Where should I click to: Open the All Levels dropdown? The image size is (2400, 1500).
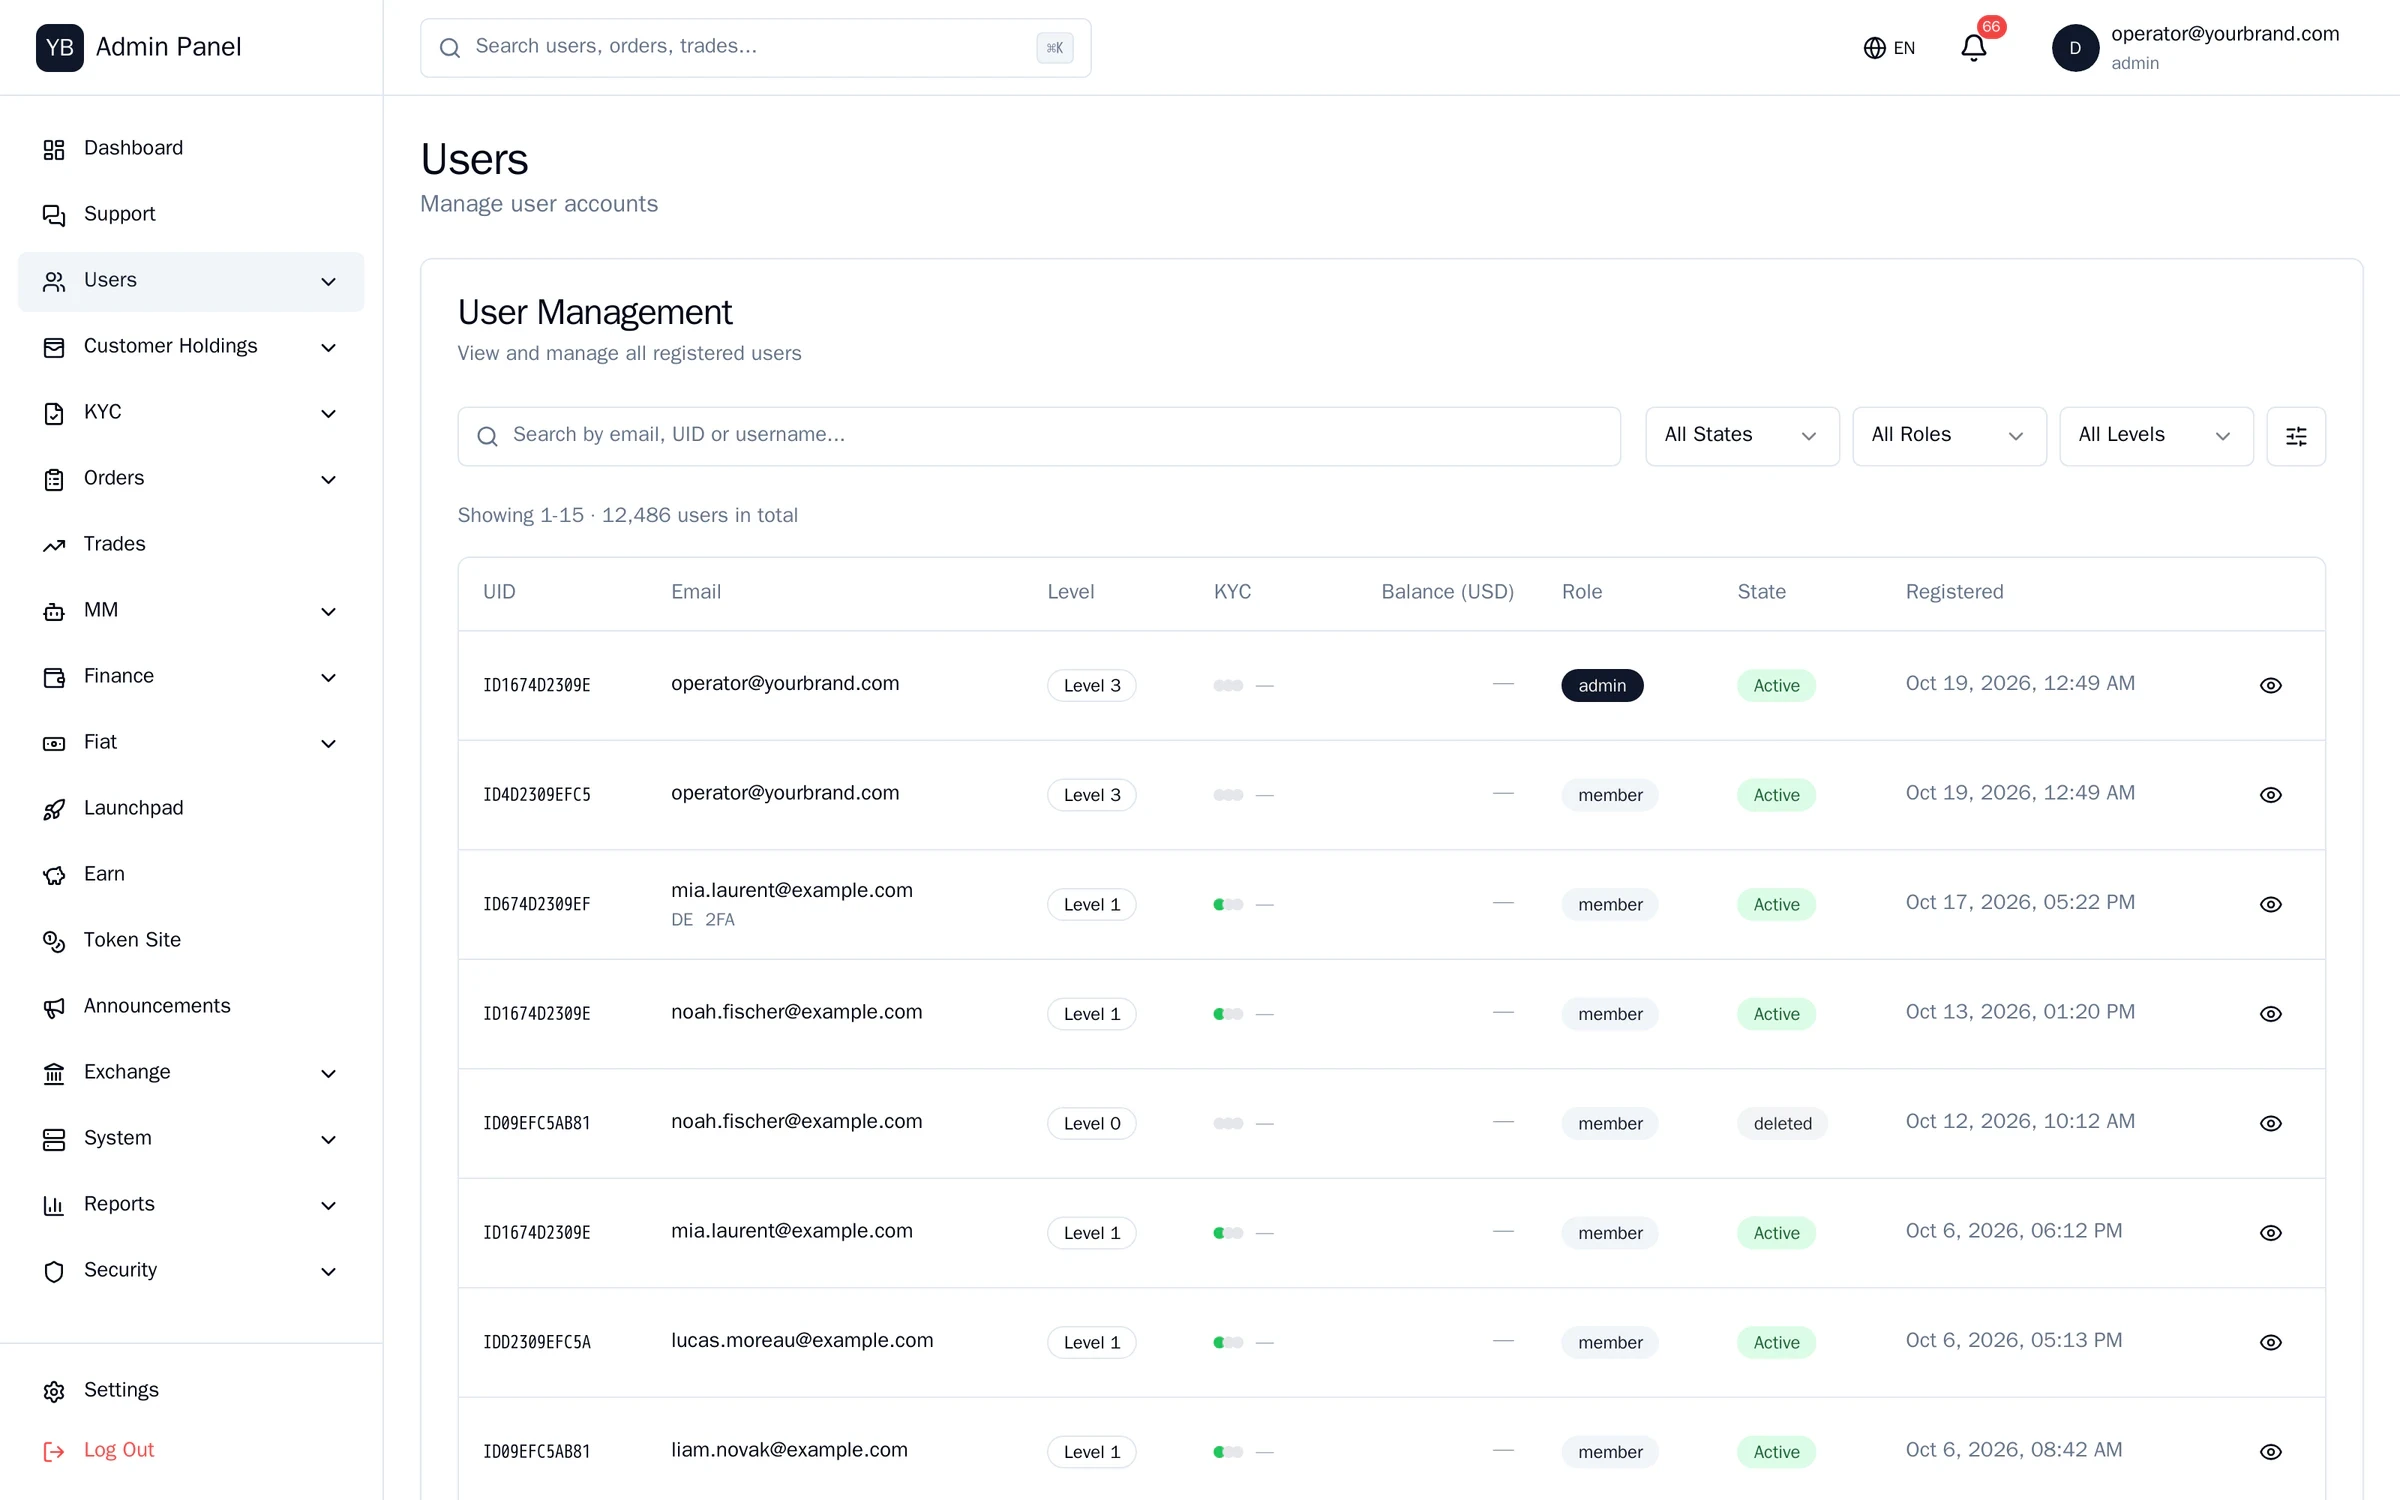tap(2156, 436)
